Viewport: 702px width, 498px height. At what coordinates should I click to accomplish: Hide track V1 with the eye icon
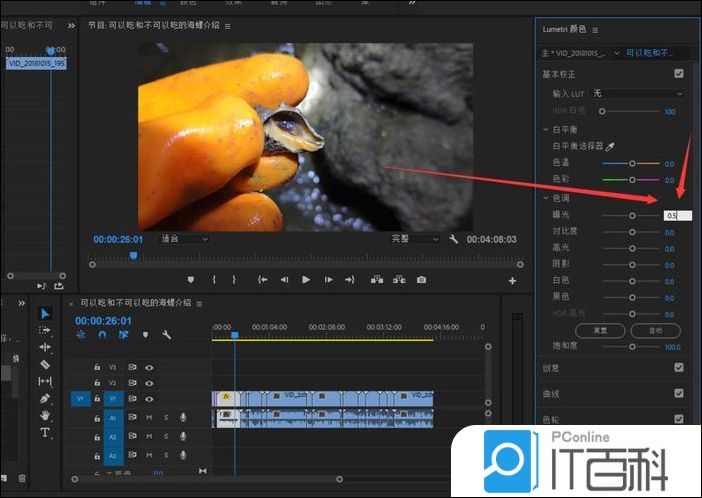click(x=149, y=398)
